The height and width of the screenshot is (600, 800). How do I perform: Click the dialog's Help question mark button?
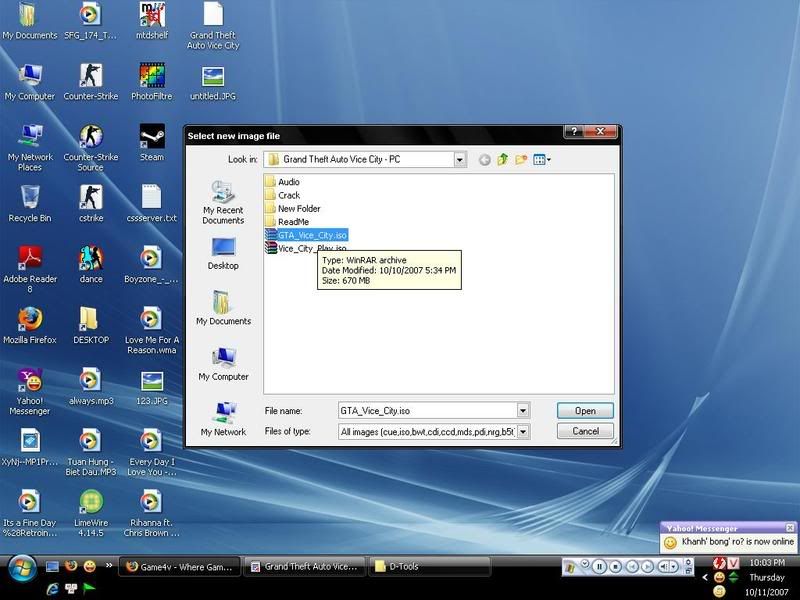(x=574, y=132)
